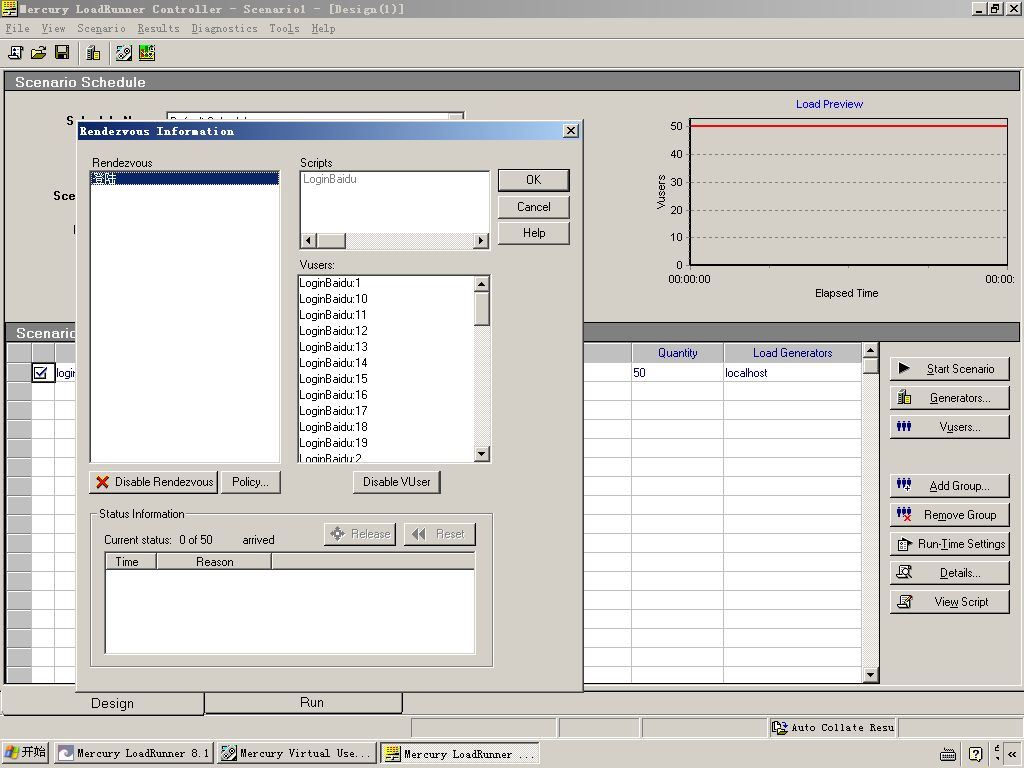Open the Scenario menu
The height and width of the screenshot is (768, 1024).
(101, 28)
